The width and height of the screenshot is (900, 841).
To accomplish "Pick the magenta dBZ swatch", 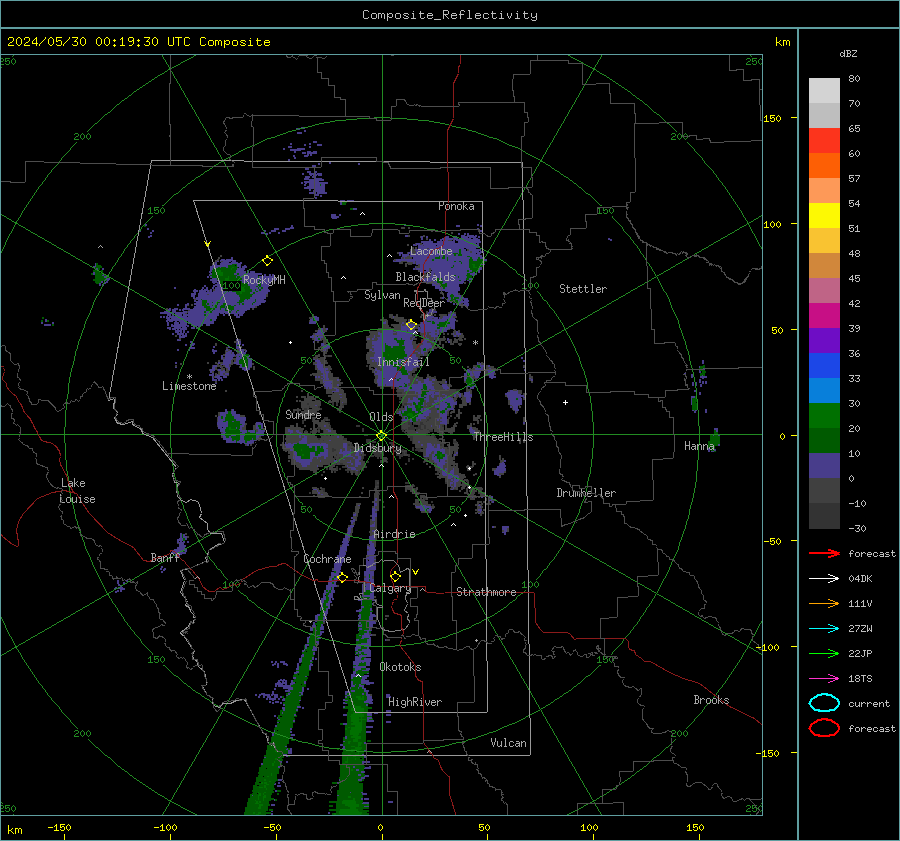I will click(824, 316).
